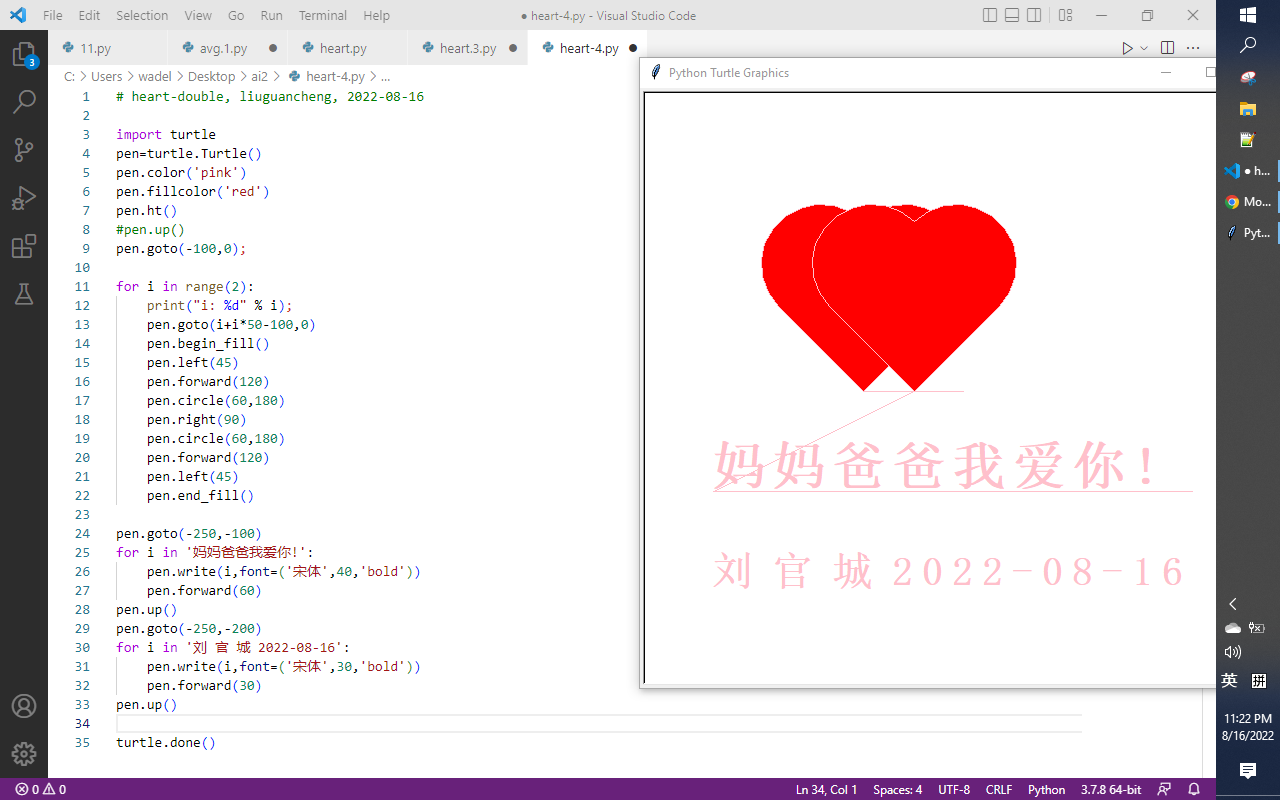
Task: Toggle the bottom panel layout button
Action: [1012, 16]
